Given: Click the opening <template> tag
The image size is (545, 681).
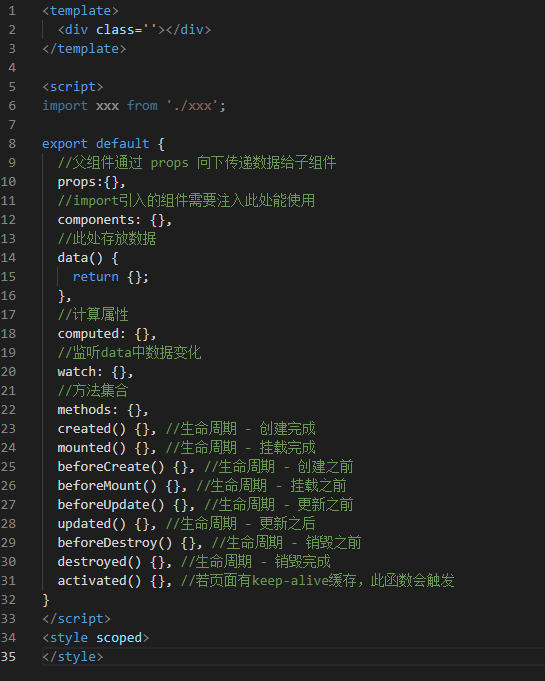Looking at the screenshot, I should (80, 10).
